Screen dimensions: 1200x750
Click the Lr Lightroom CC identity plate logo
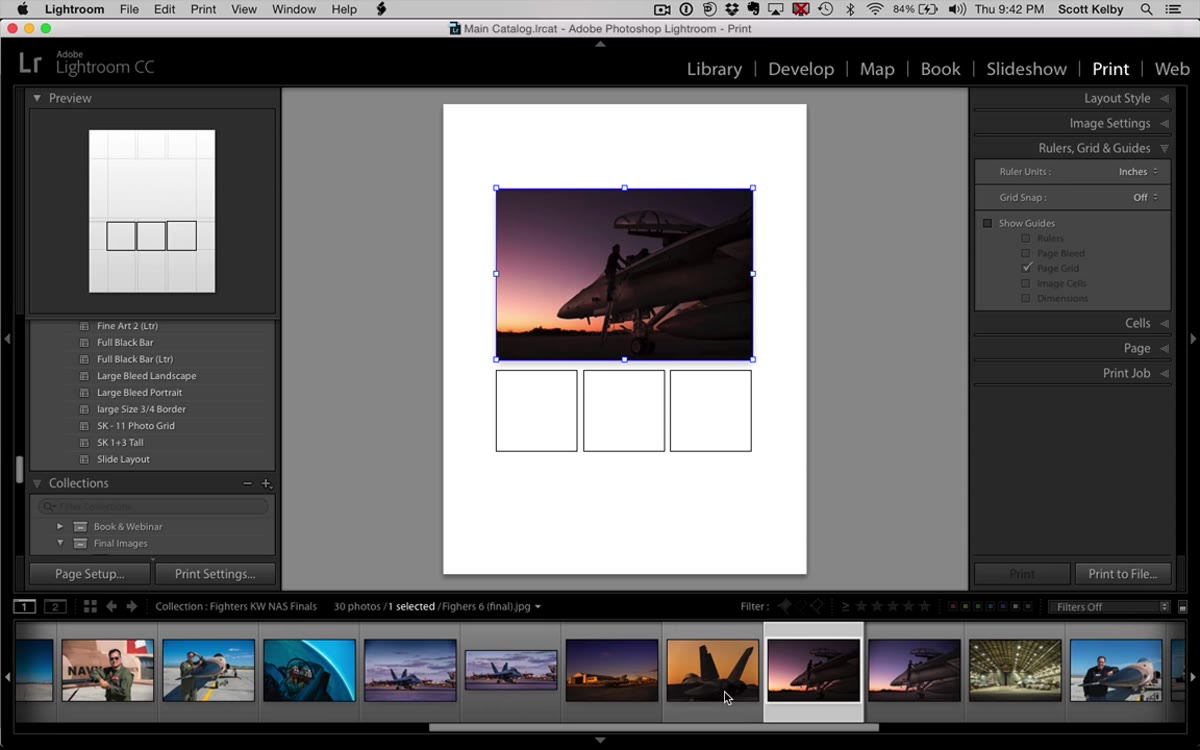coord(87,63)
